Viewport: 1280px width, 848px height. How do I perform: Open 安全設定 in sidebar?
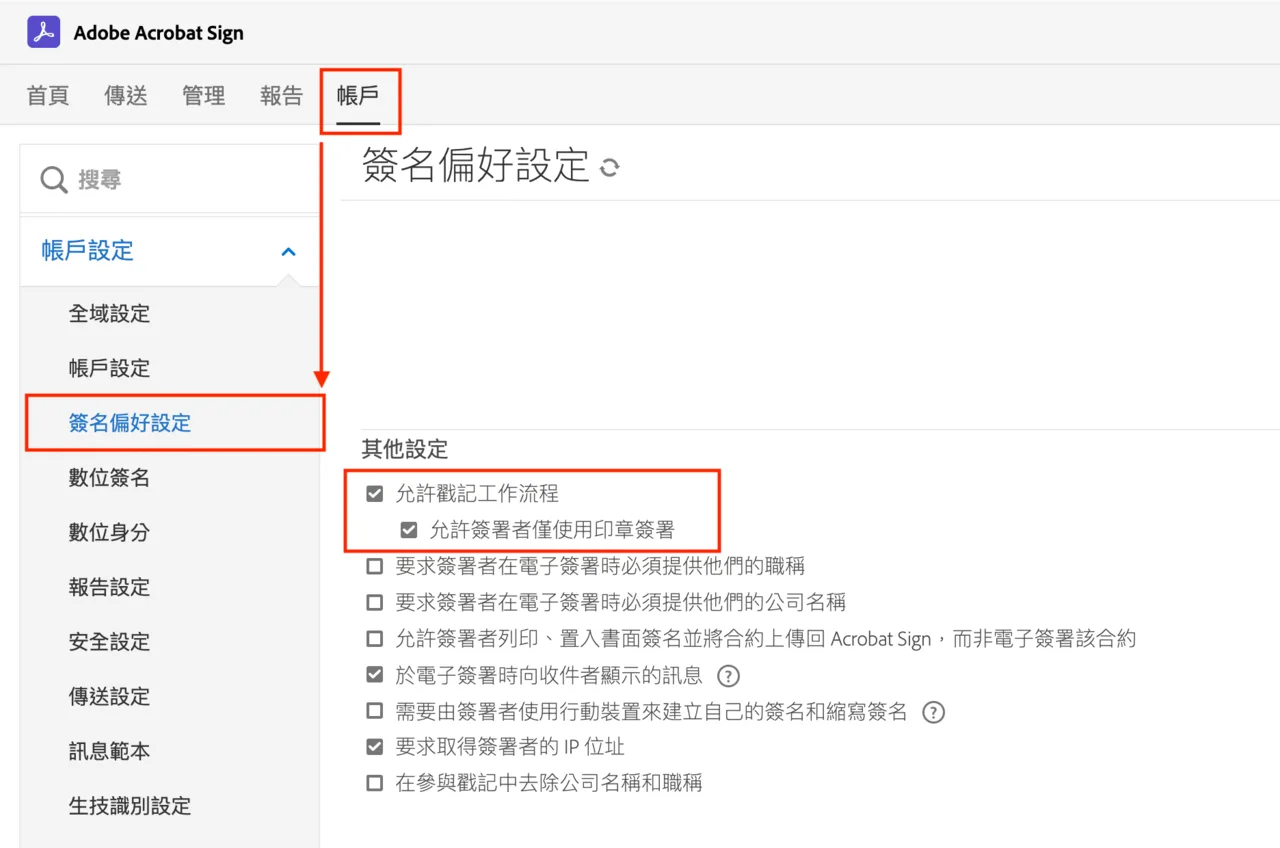109,642
